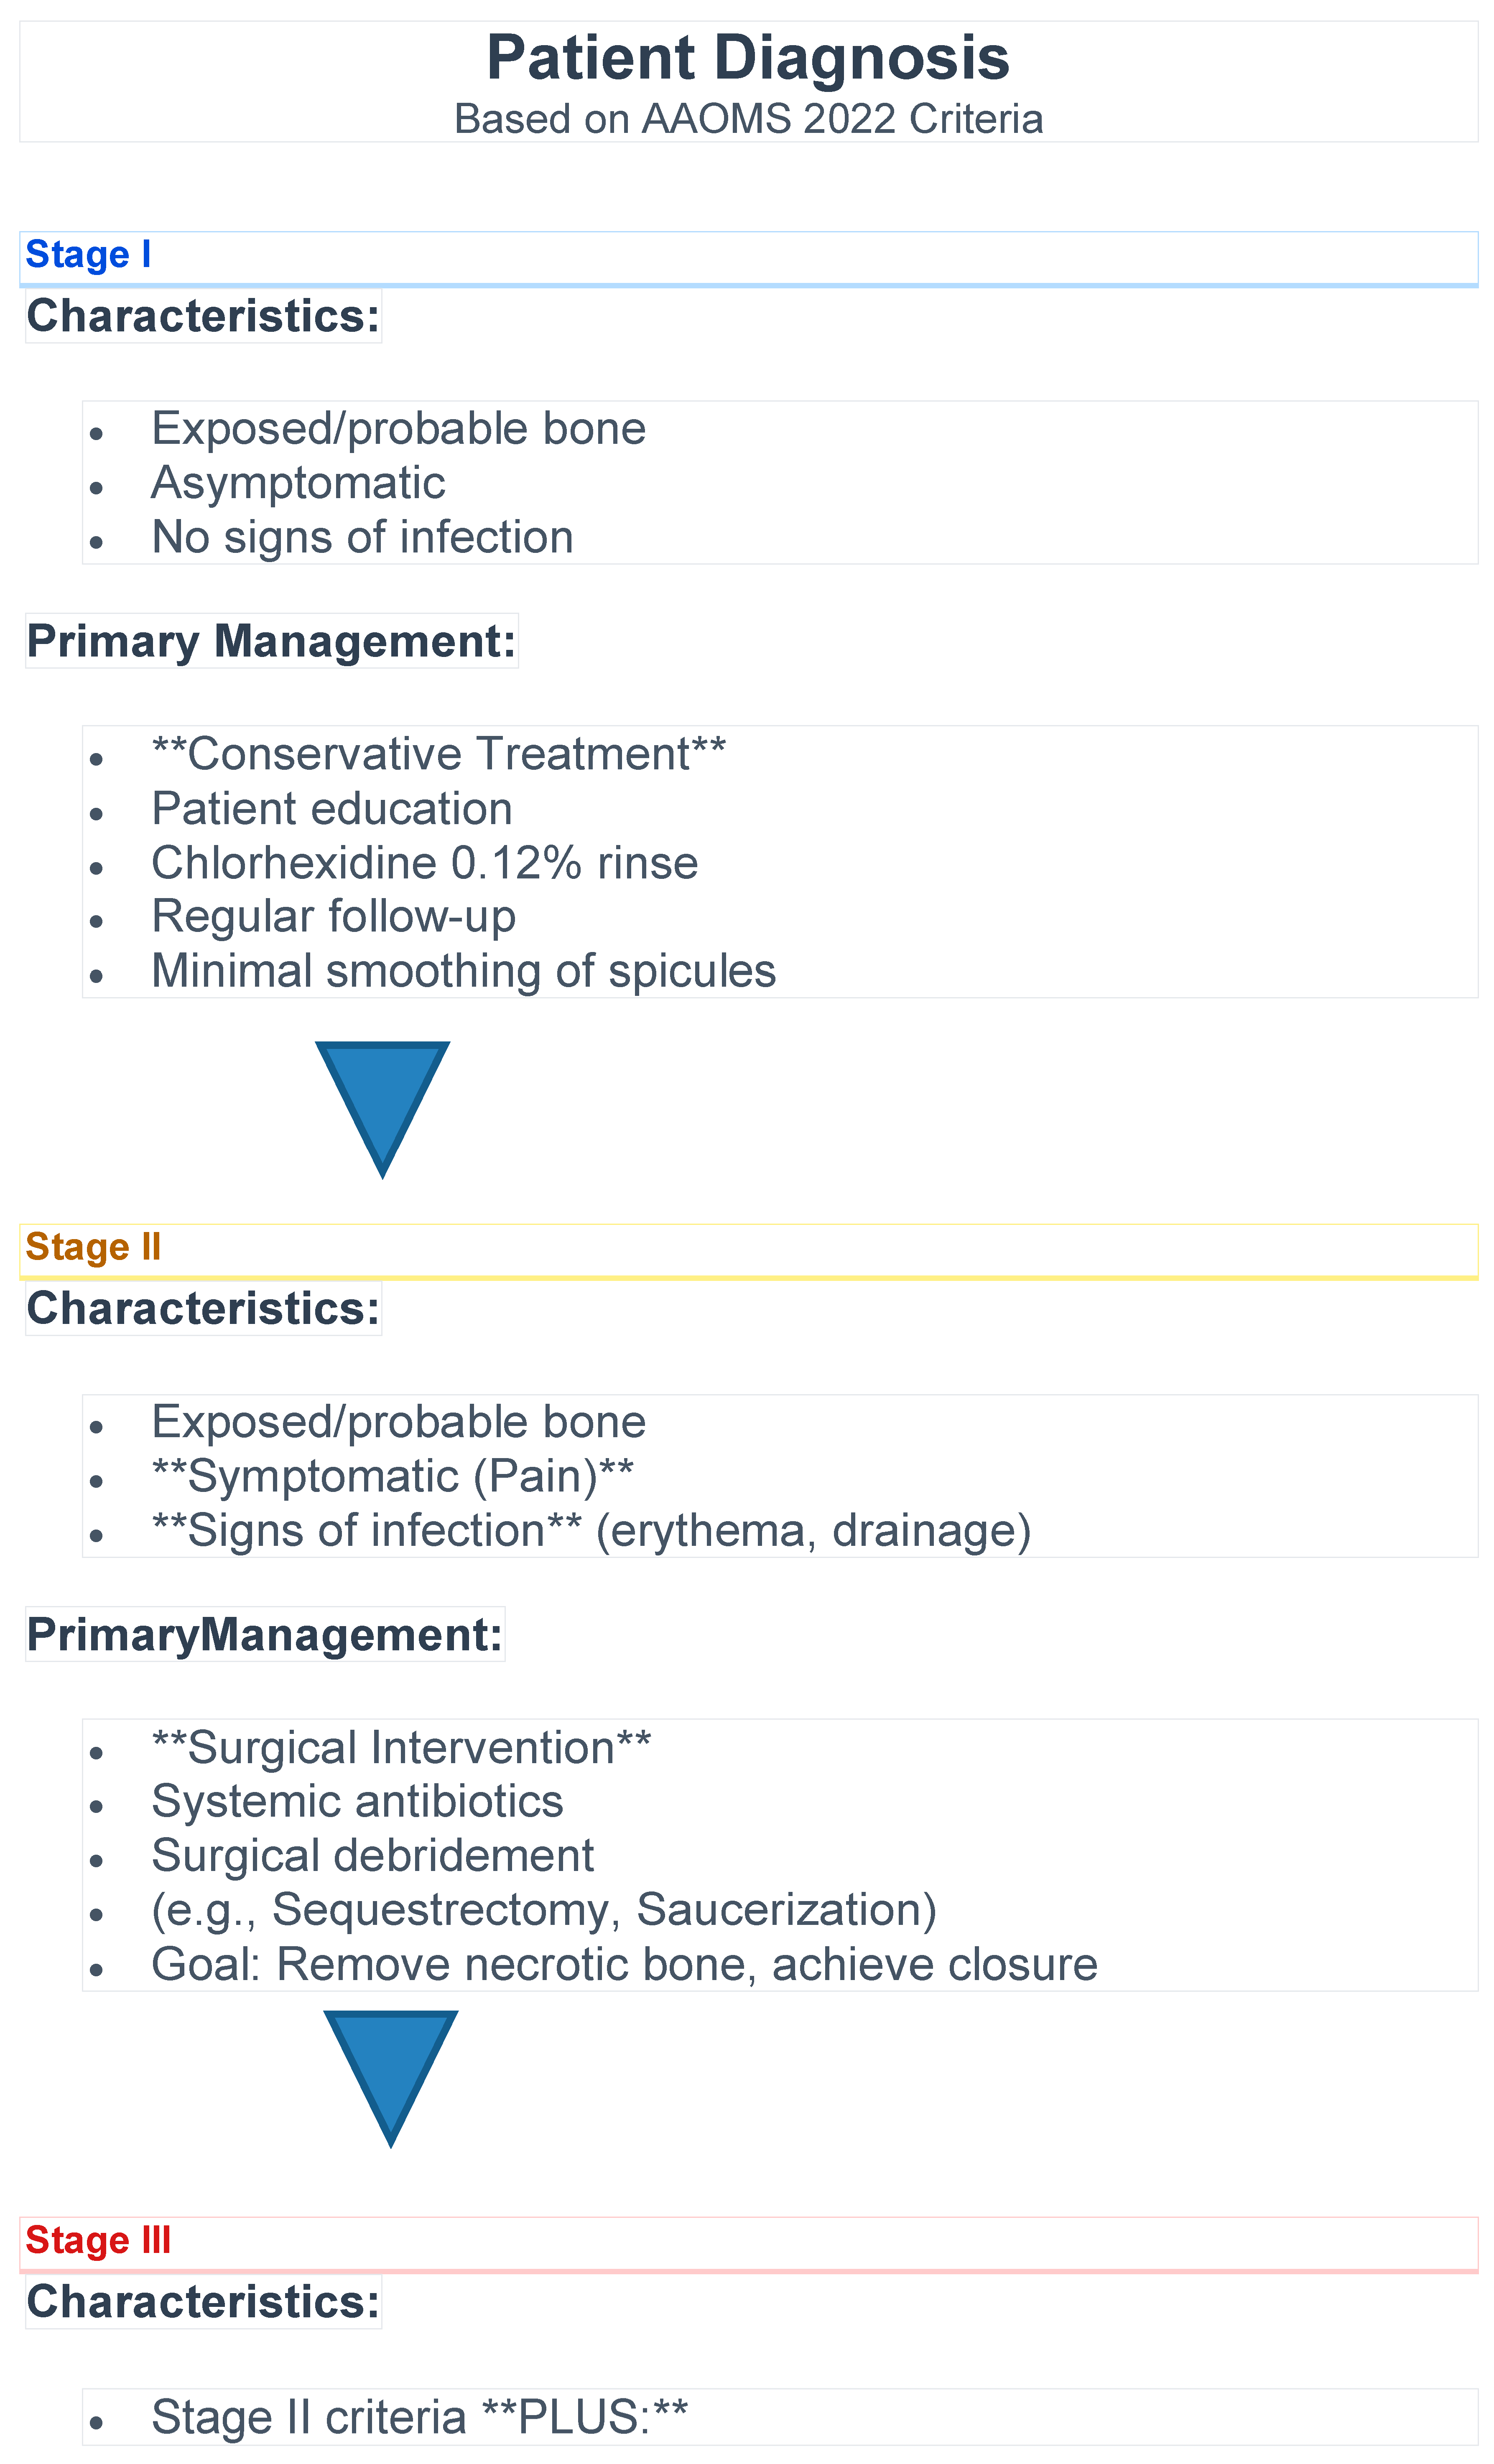Image resolution: width=1494 pixels, height=2464 pixels.
Task: Select the Stage I header
Action: 88,255
